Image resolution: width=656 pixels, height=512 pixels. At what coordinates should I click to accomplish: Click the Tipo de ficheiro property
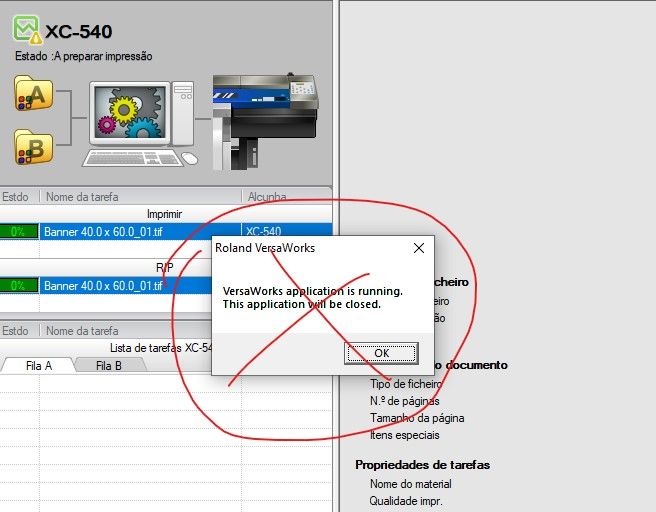pos(405,384)
